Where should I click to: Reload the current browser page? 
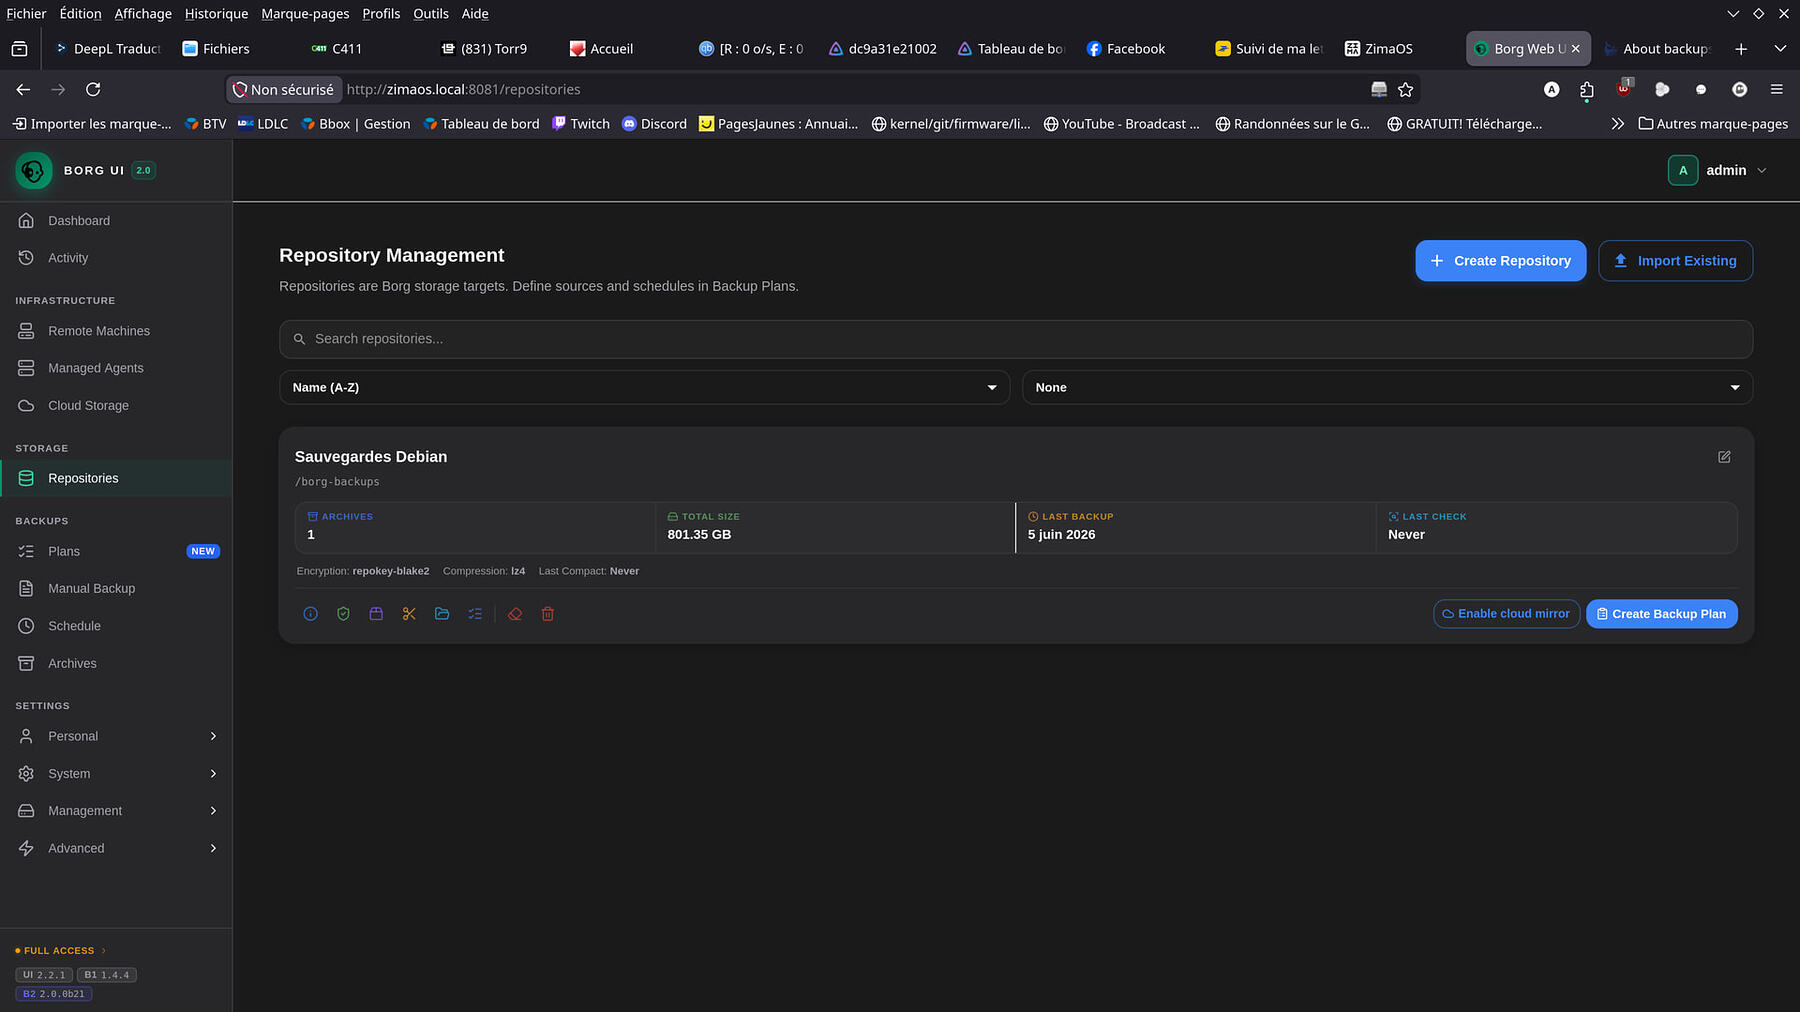click(x=93, y=90)
